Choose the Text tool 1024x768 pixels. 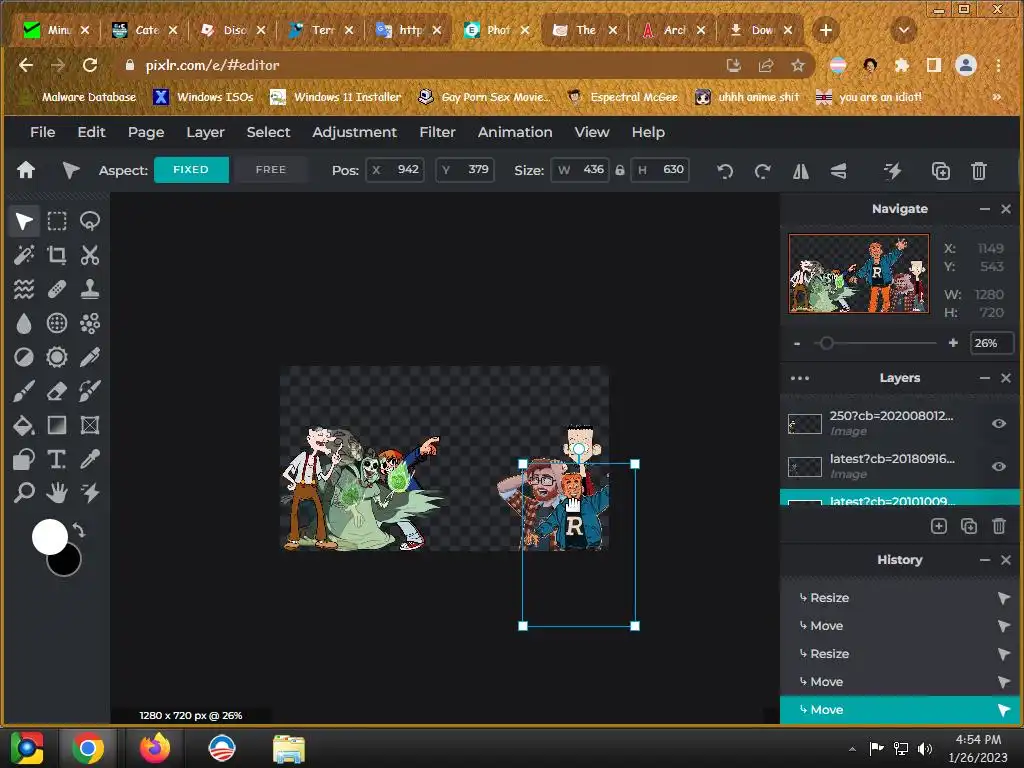pyautogui.click(x=57, y=459)
